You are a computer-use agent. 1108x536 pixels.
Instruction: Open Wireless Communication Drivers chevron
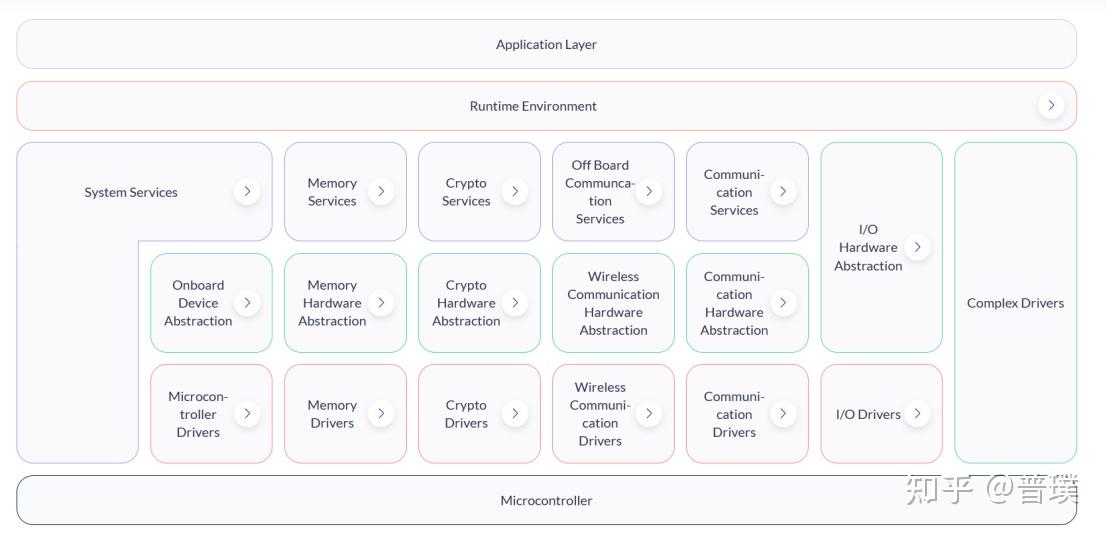pyautogui.click(x=649, y=413)
